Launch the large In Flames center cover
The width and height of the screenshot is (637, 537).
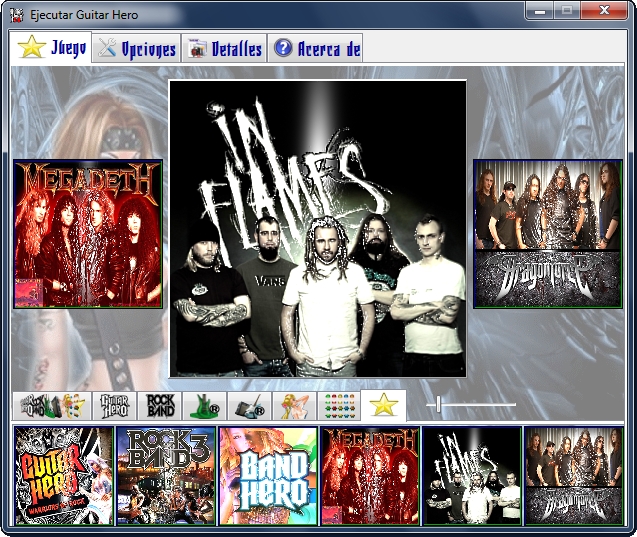(x=318, y=229)
